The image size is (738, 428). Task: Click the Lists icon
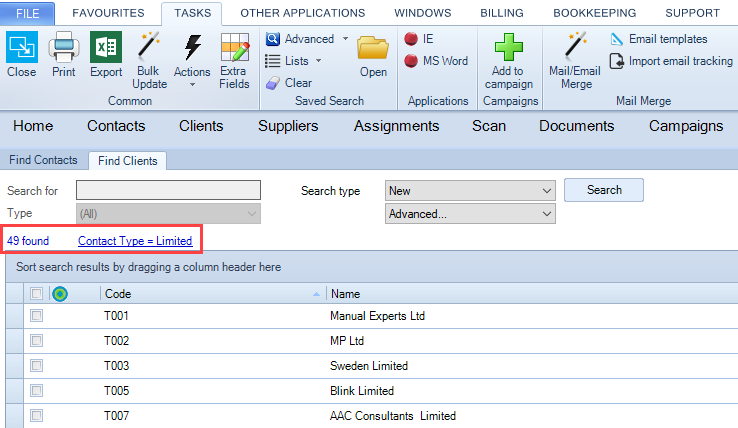pyautogui.click(x=273, y=61)
